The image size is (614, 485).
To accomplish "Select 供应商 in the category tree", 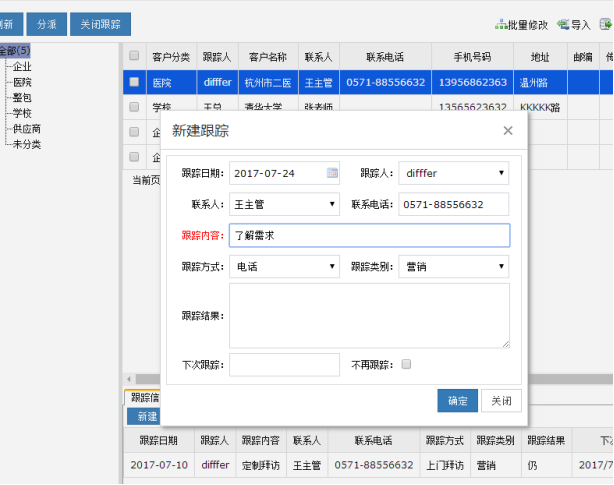I will click(27, 129).
